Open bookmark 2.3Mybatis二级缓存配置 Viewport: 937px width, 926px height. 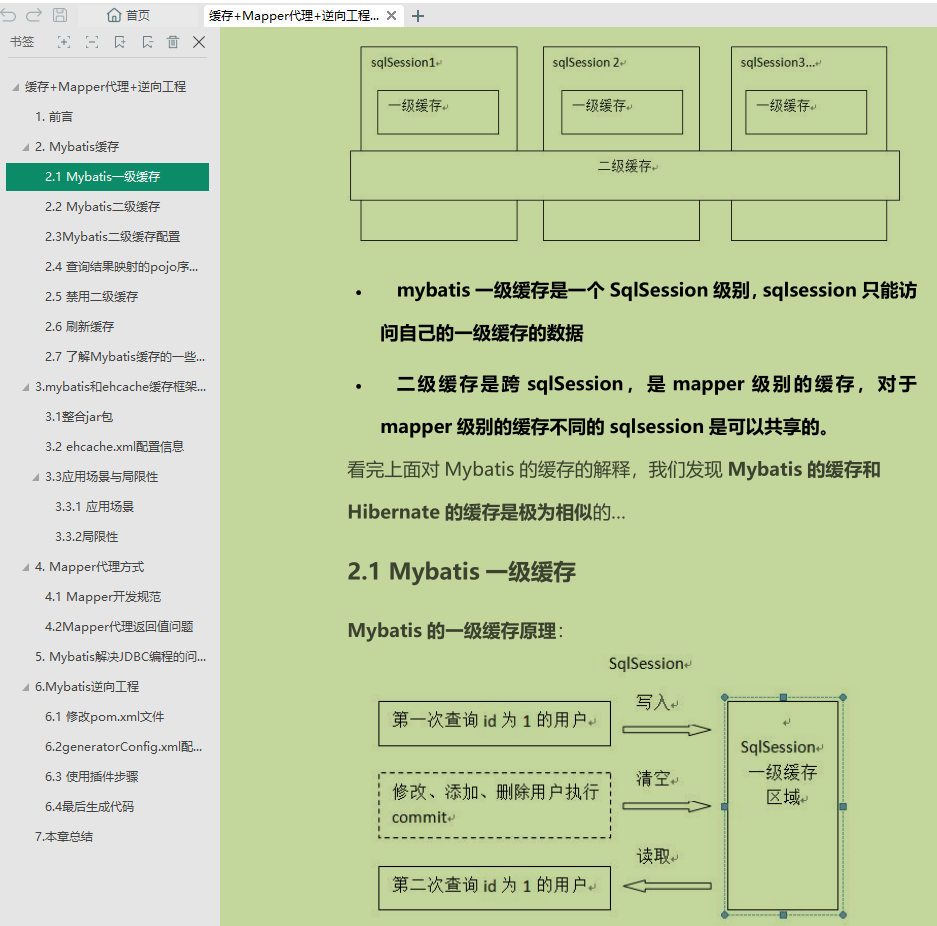[112, 237]
